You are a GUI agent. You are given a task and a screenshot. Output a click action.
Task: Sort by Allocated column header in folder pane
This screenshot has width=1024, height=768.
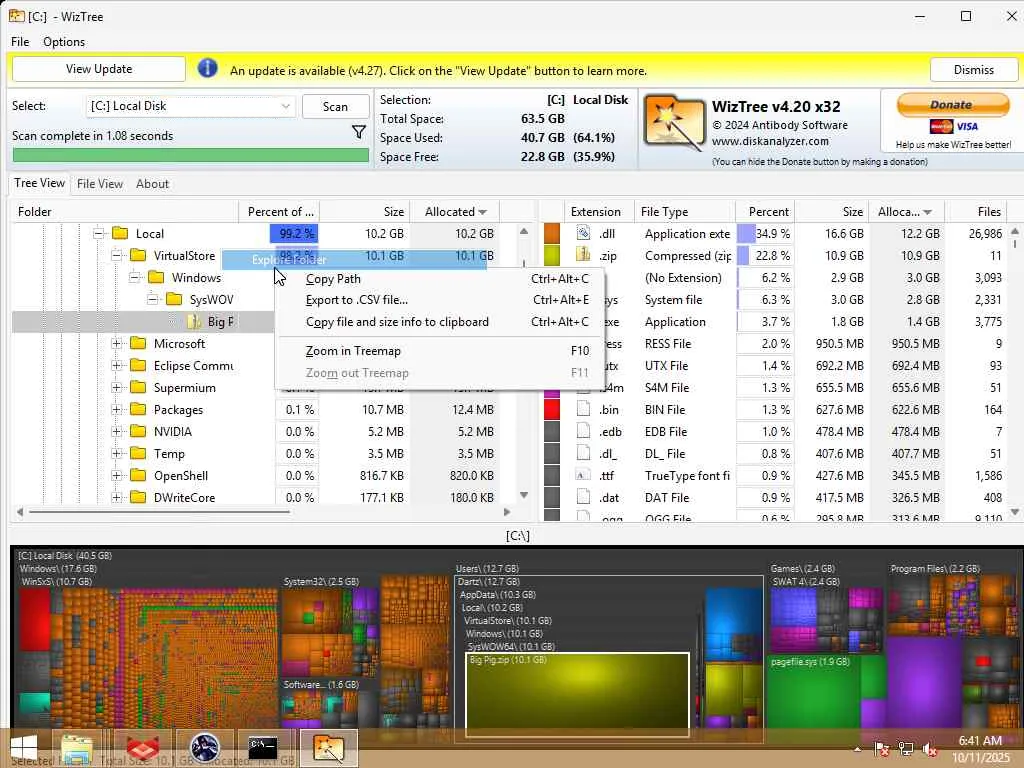pos(455,212)
